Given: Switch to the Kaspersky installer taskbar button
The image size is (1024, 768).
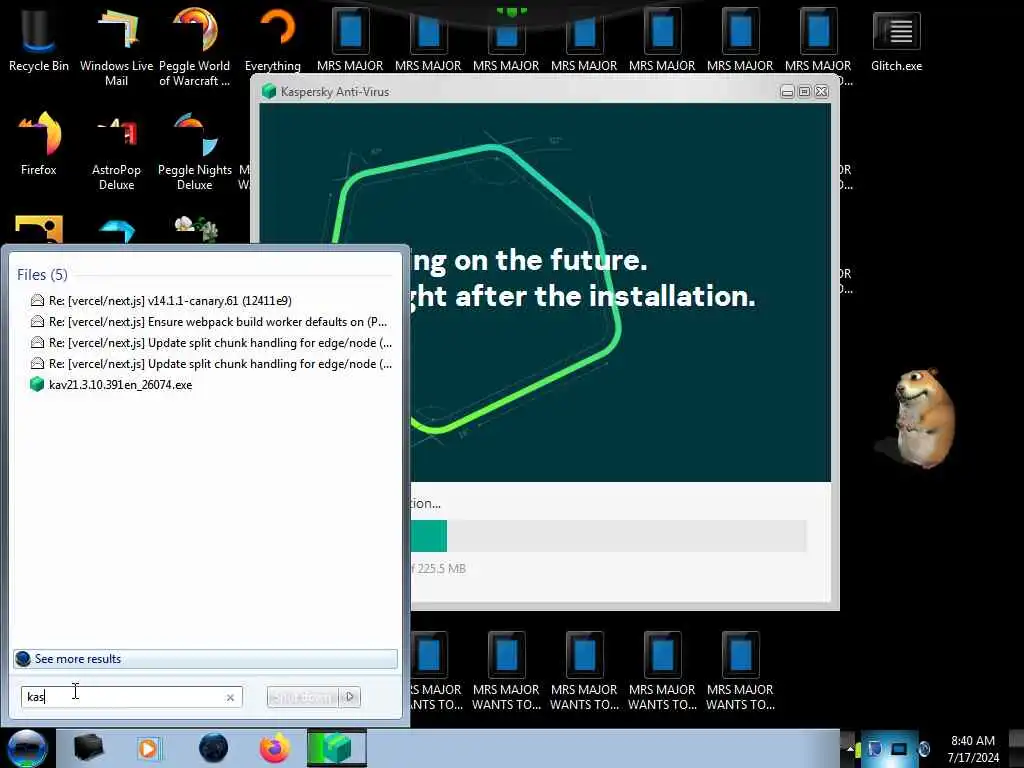Looking at the screenshot, I should (337, 748).
